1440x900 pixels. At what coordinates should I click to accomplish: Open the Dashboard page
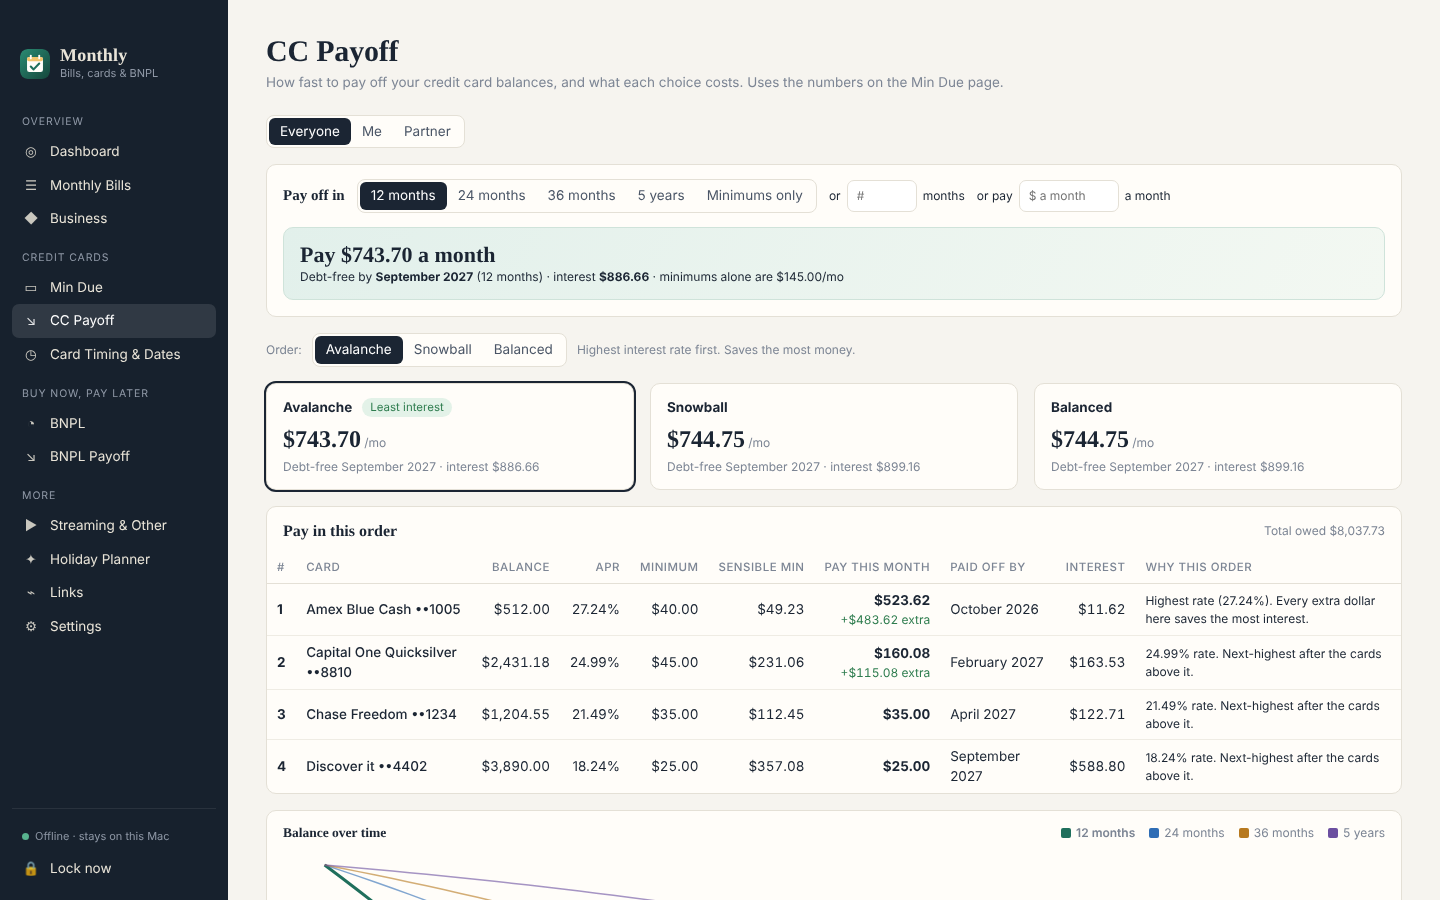(114, 152)
